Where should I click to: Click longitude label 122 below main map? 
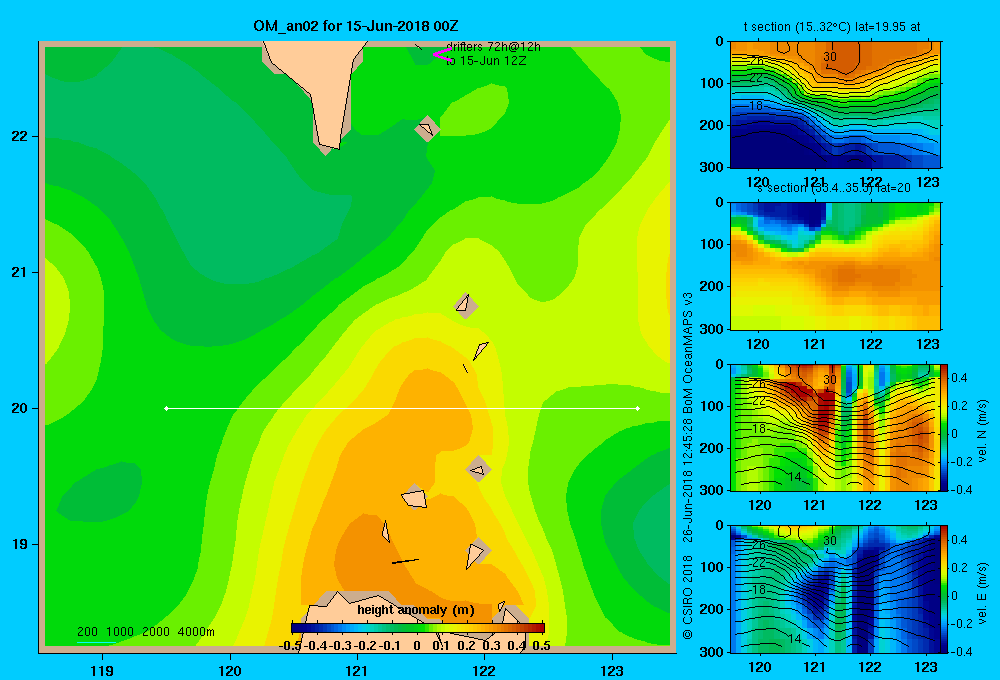pos(484,670)
